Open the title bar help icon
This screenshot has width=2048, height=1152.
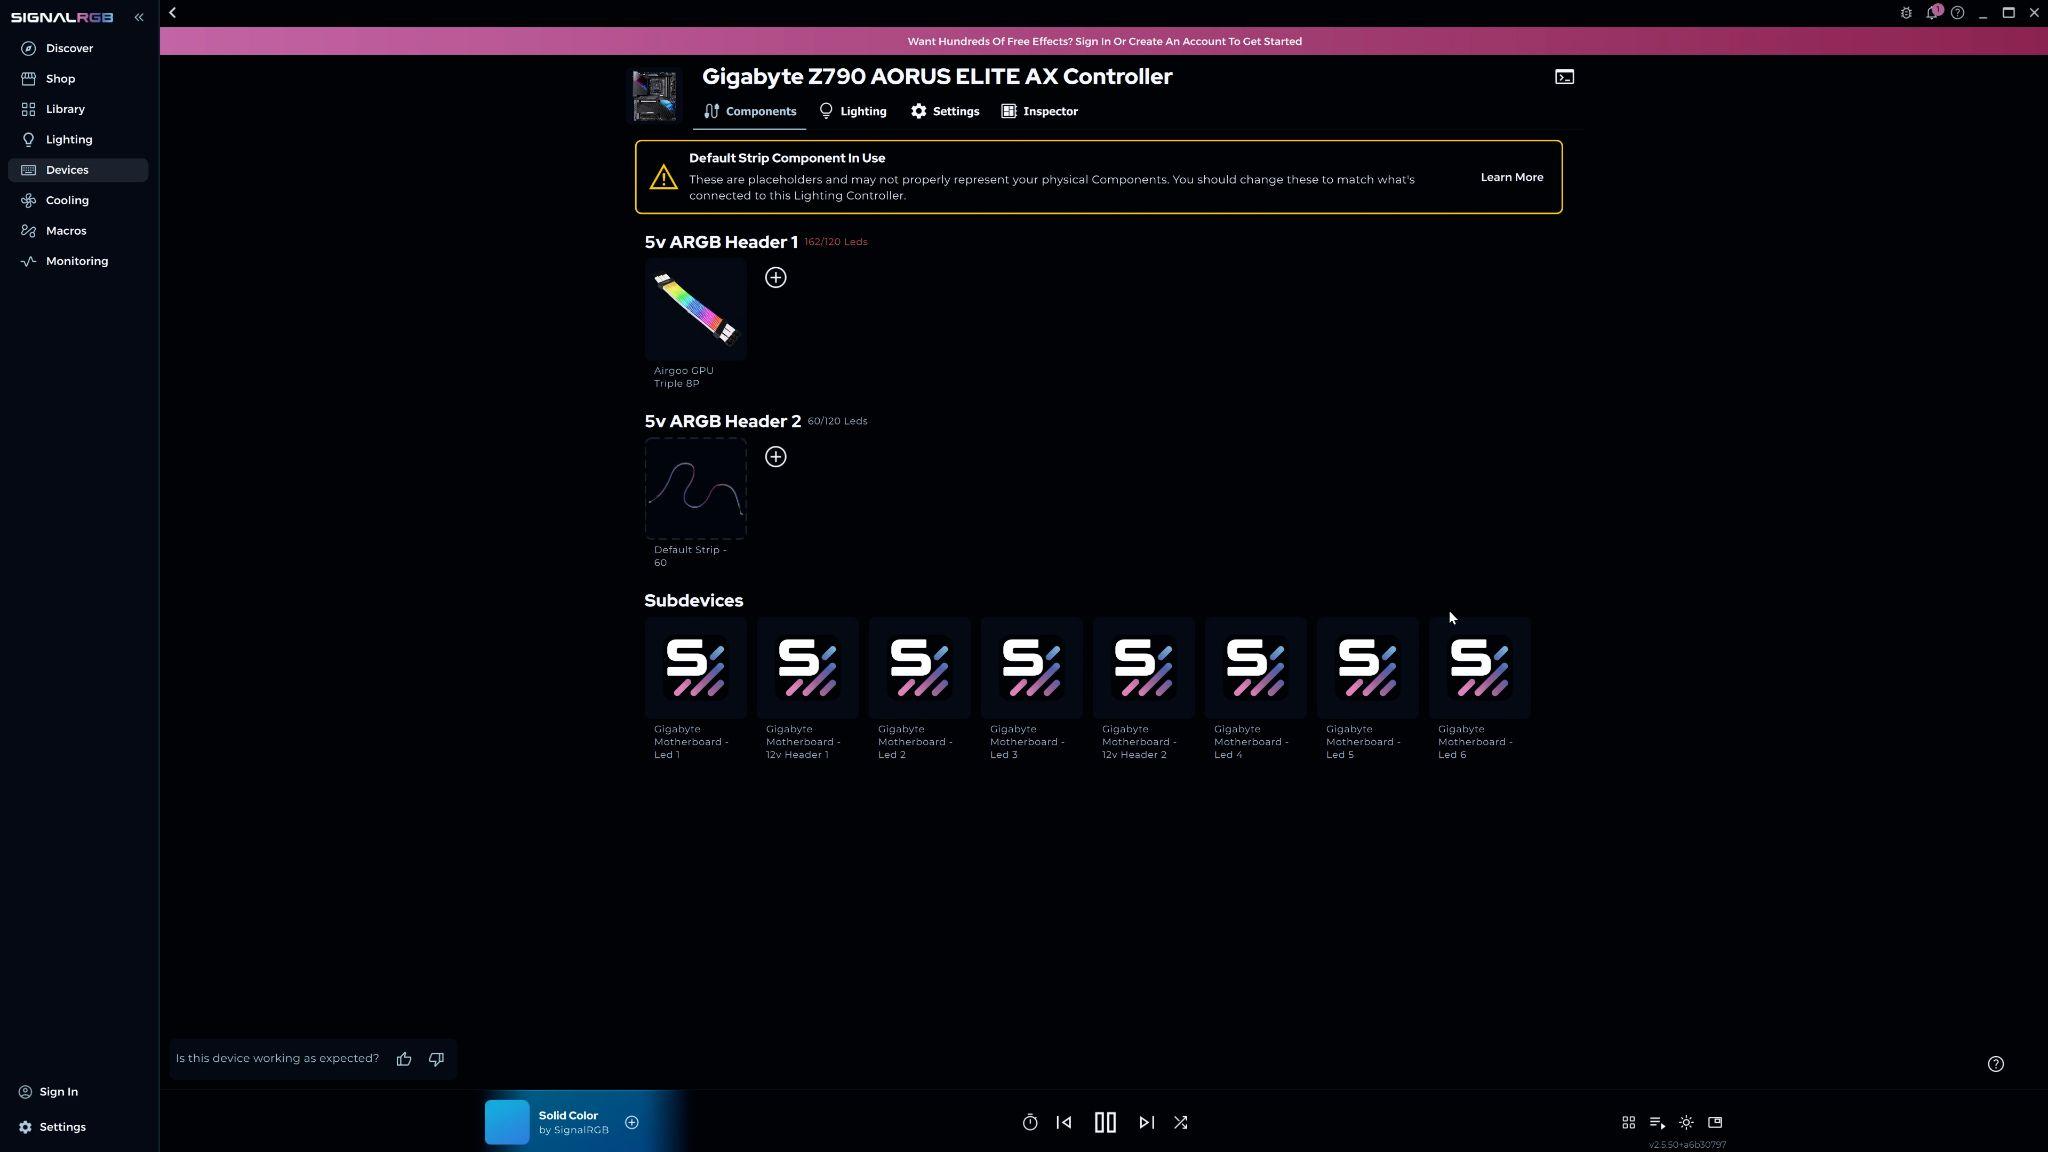[x=1958, y=13]
